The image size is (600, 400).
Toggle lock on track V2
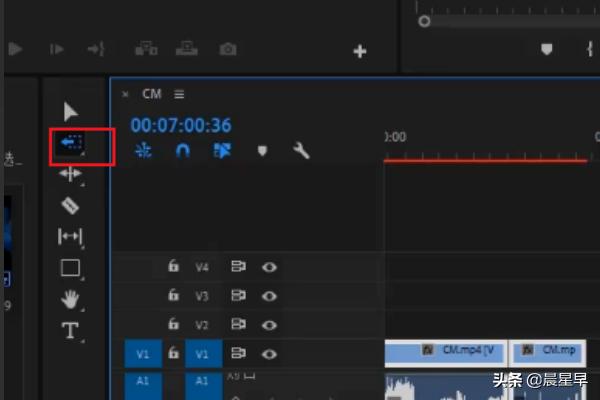(x=173, y=325)
